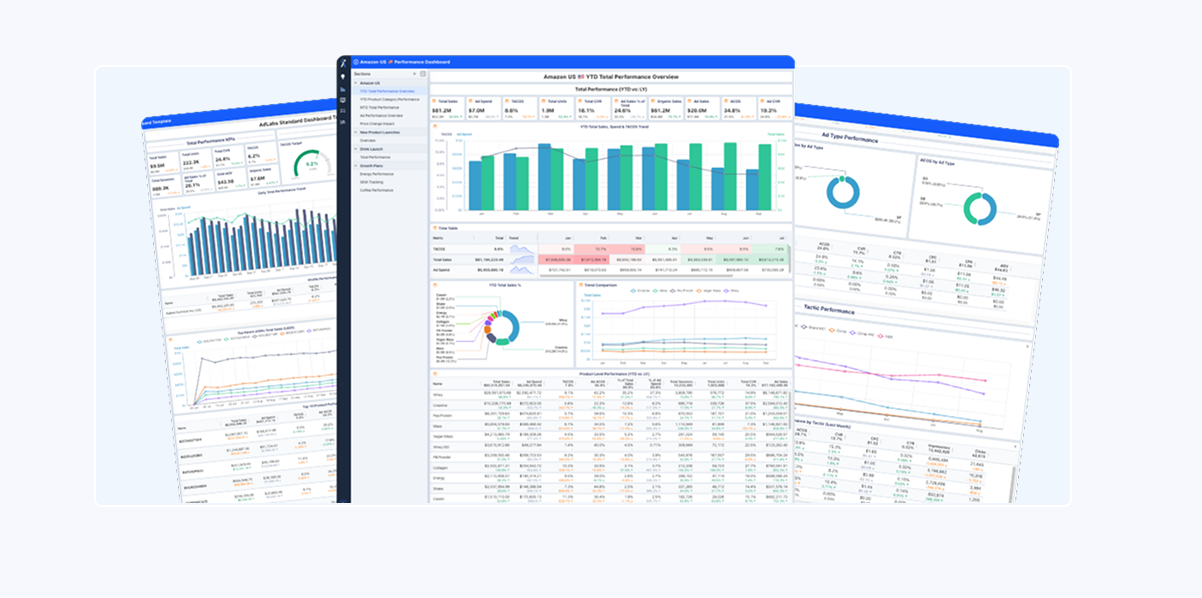Select the Pea Protein row in the product table

click(610, 416)
